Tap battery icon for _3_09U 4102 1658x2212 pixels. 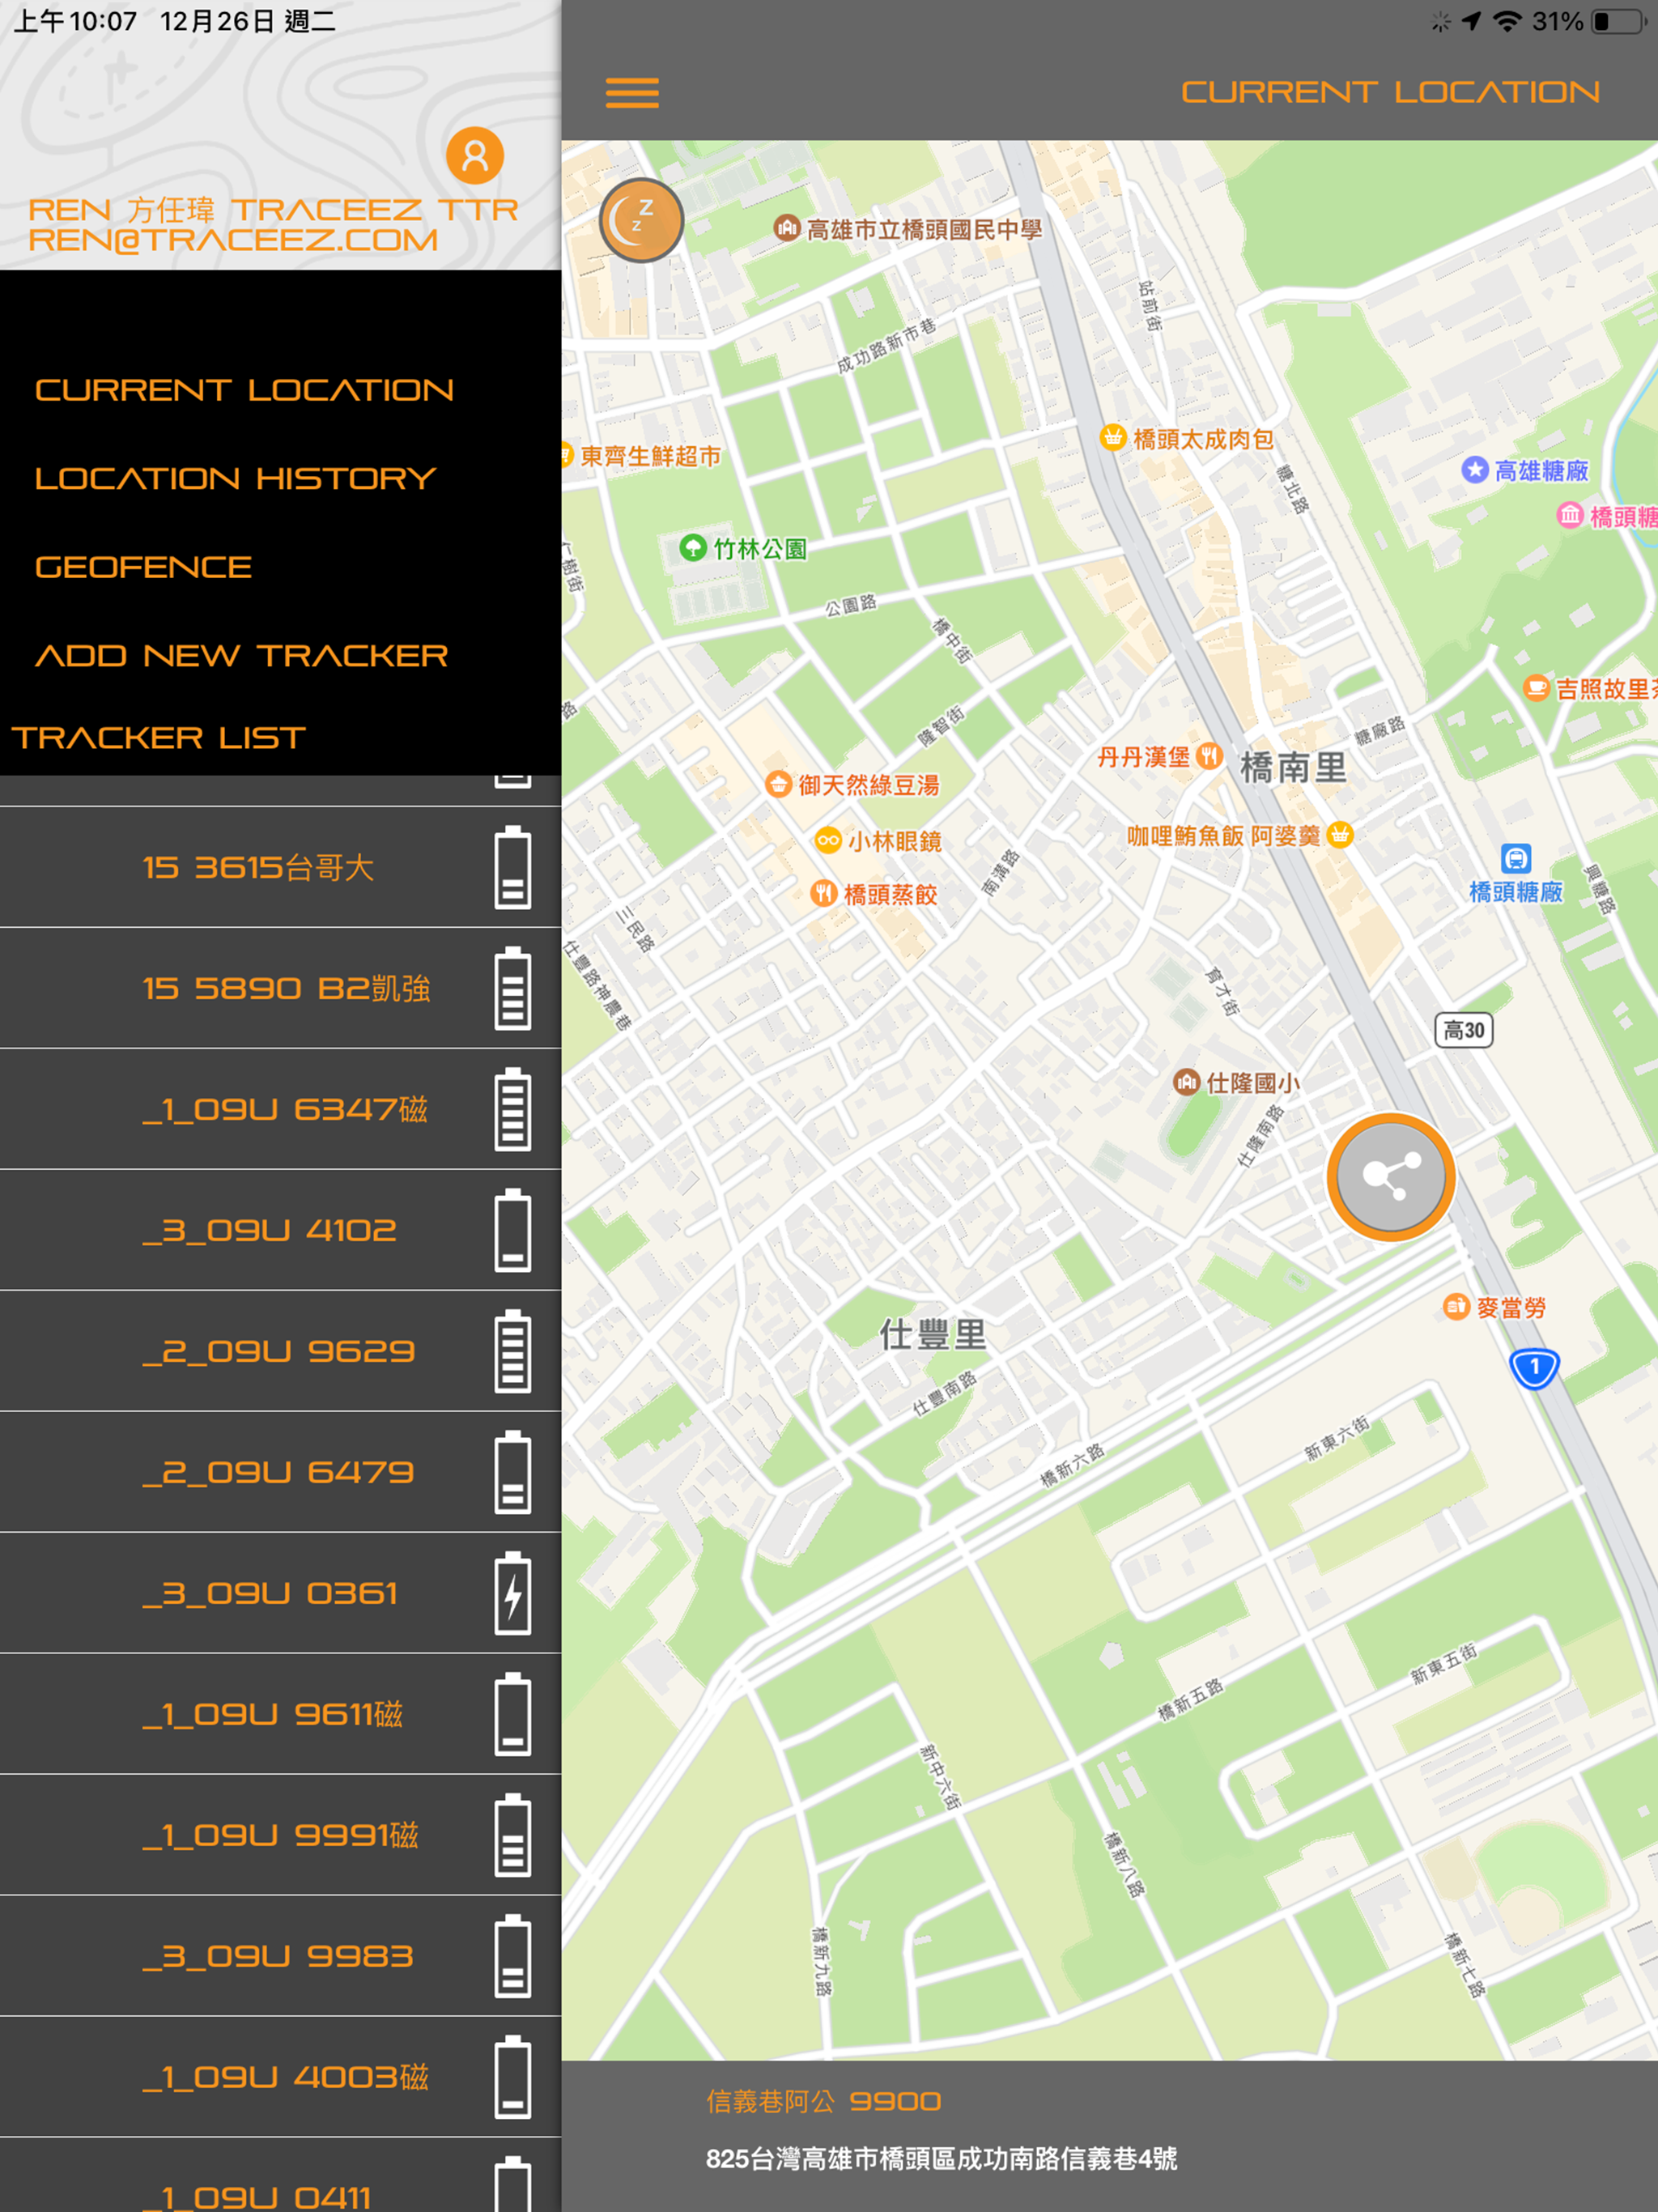513,1230
